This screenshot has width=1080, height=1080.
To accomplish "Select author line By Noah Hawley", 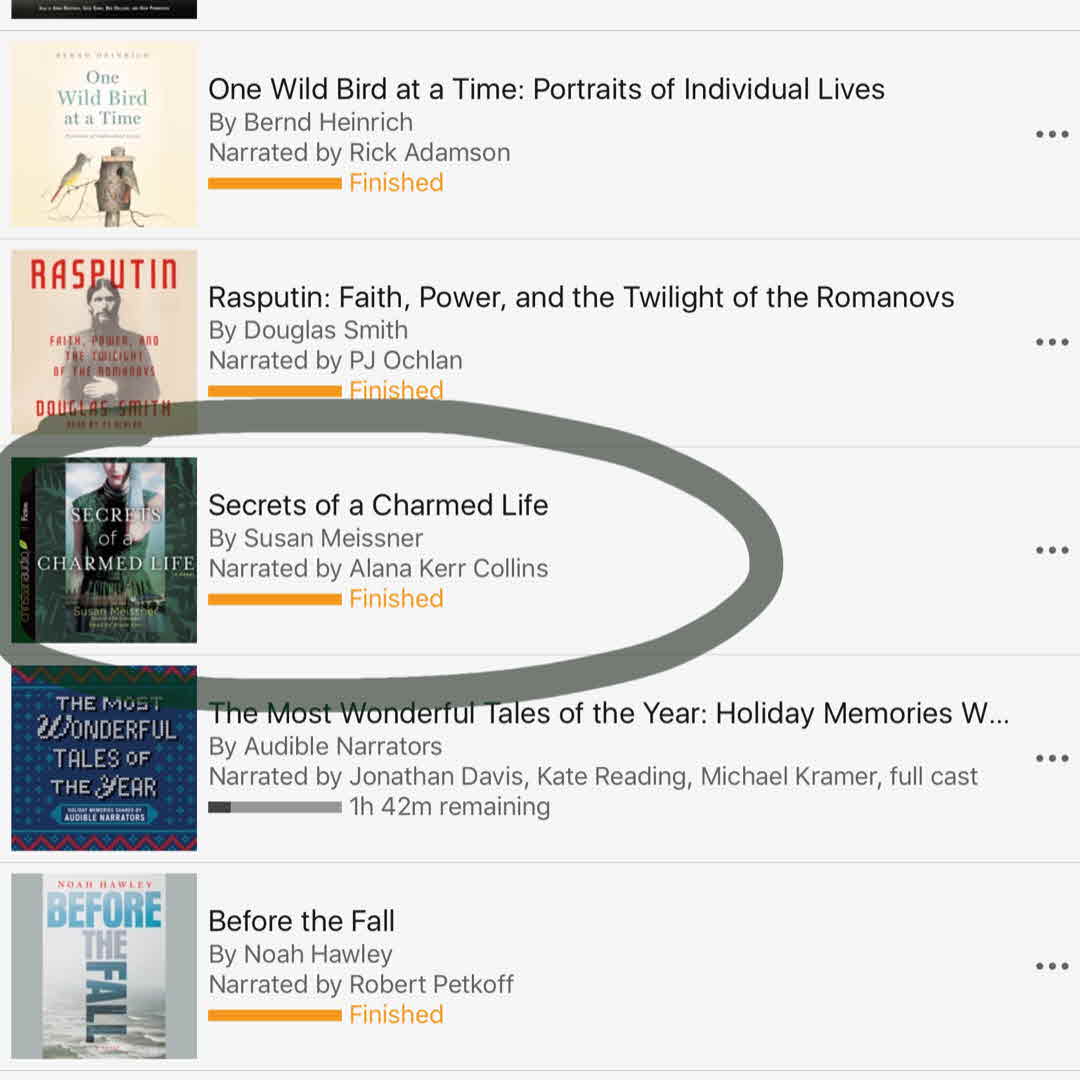I will coord(300,954).
